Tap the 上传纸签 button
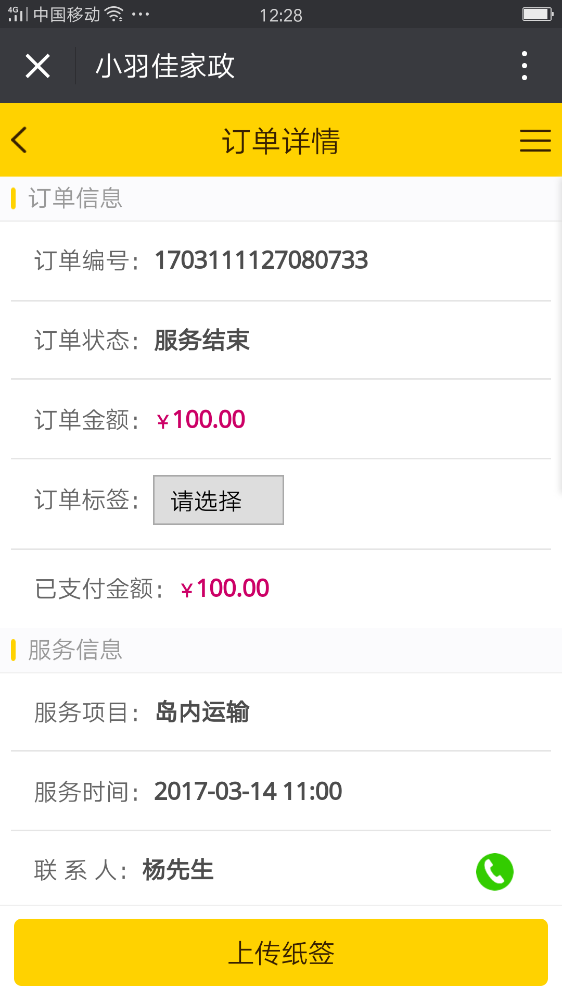The image size is (562, 1000). (281, 952)
